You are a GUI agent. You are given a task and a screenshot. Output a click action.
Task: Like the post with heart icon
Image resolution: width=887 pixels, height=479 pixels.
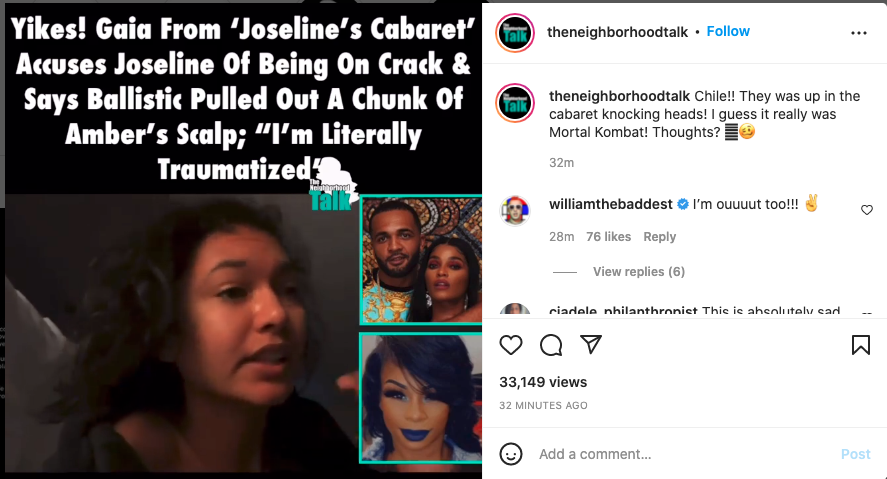click(x=511, y=345)
